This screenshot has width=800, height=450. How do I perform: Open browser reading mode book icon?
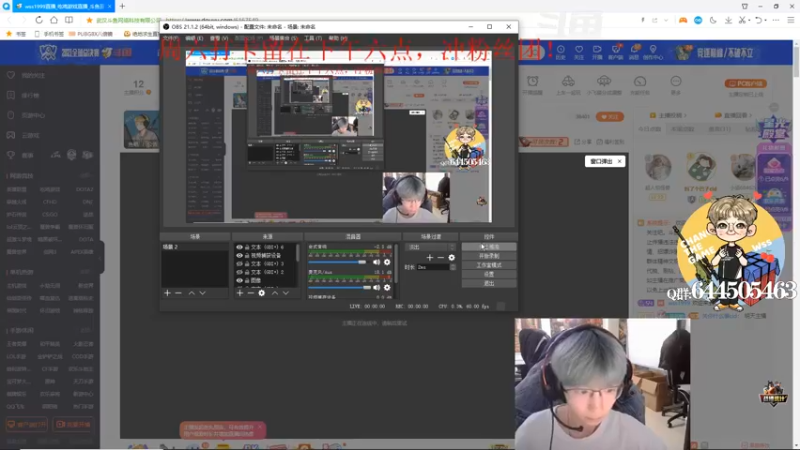pos(69,20)
